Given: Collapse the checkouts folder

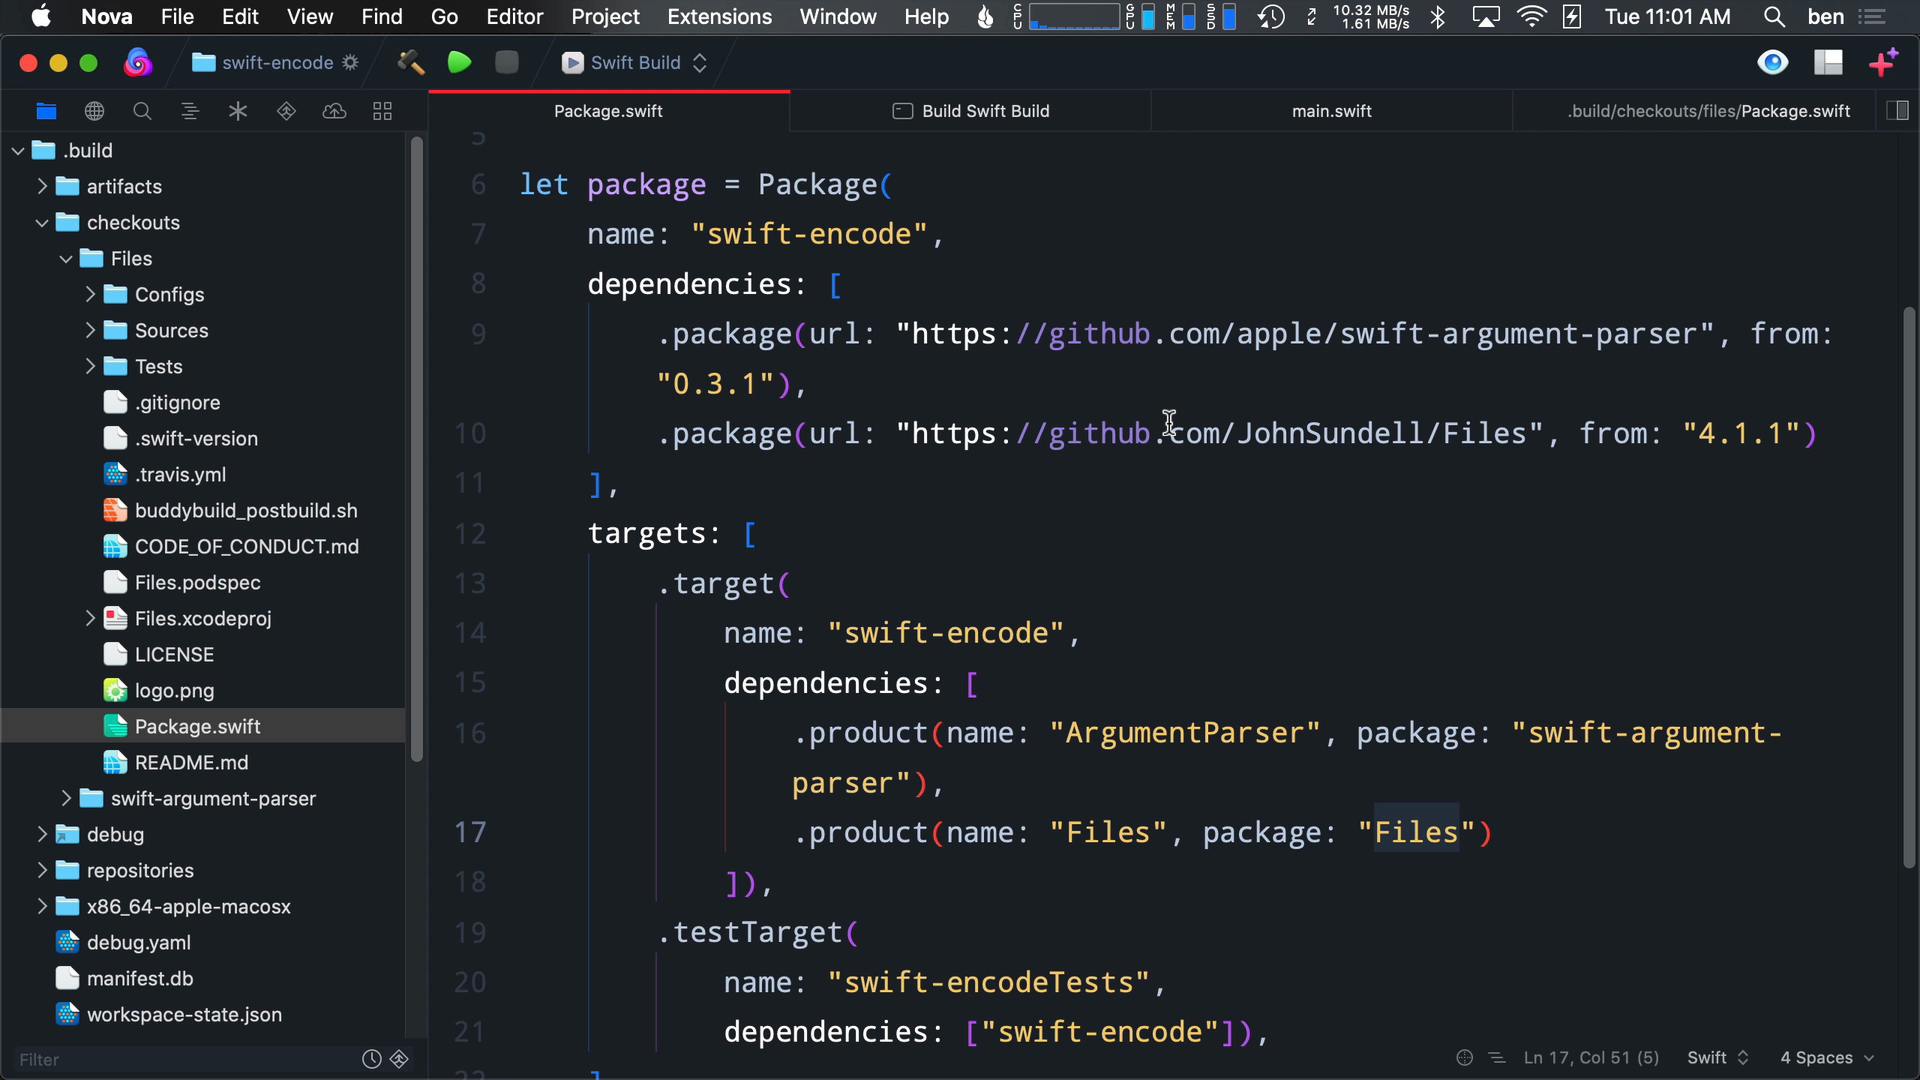Looking at the screenshot, I should (x=42, y=223).
